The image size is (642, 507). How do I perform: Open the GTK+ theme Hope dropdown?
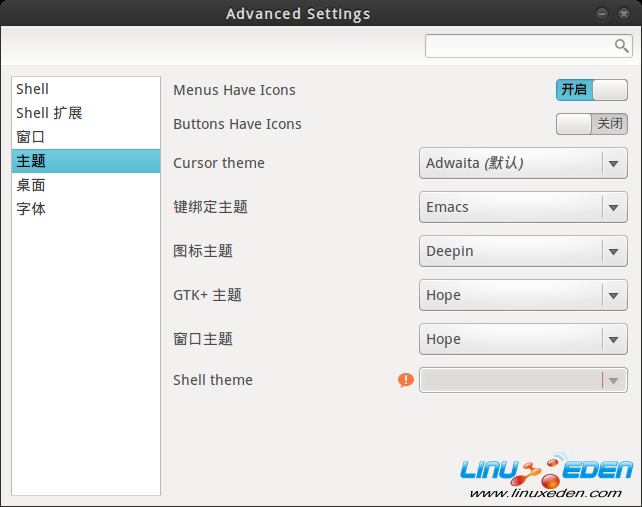click(x=523, y=295)
